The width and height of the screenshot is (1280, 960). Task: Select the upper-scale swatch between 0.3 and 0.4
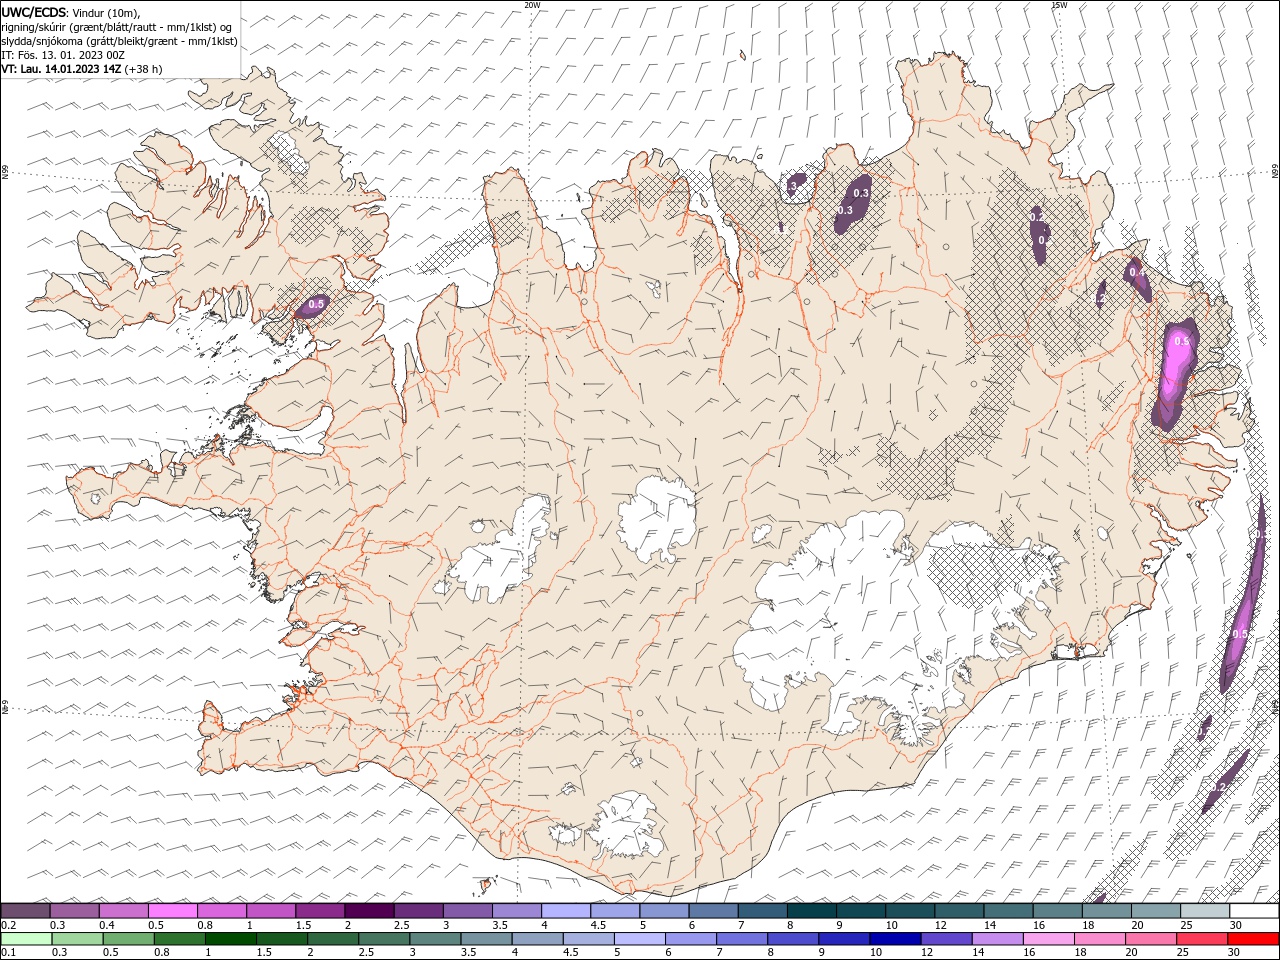click(x=75, y=911)
